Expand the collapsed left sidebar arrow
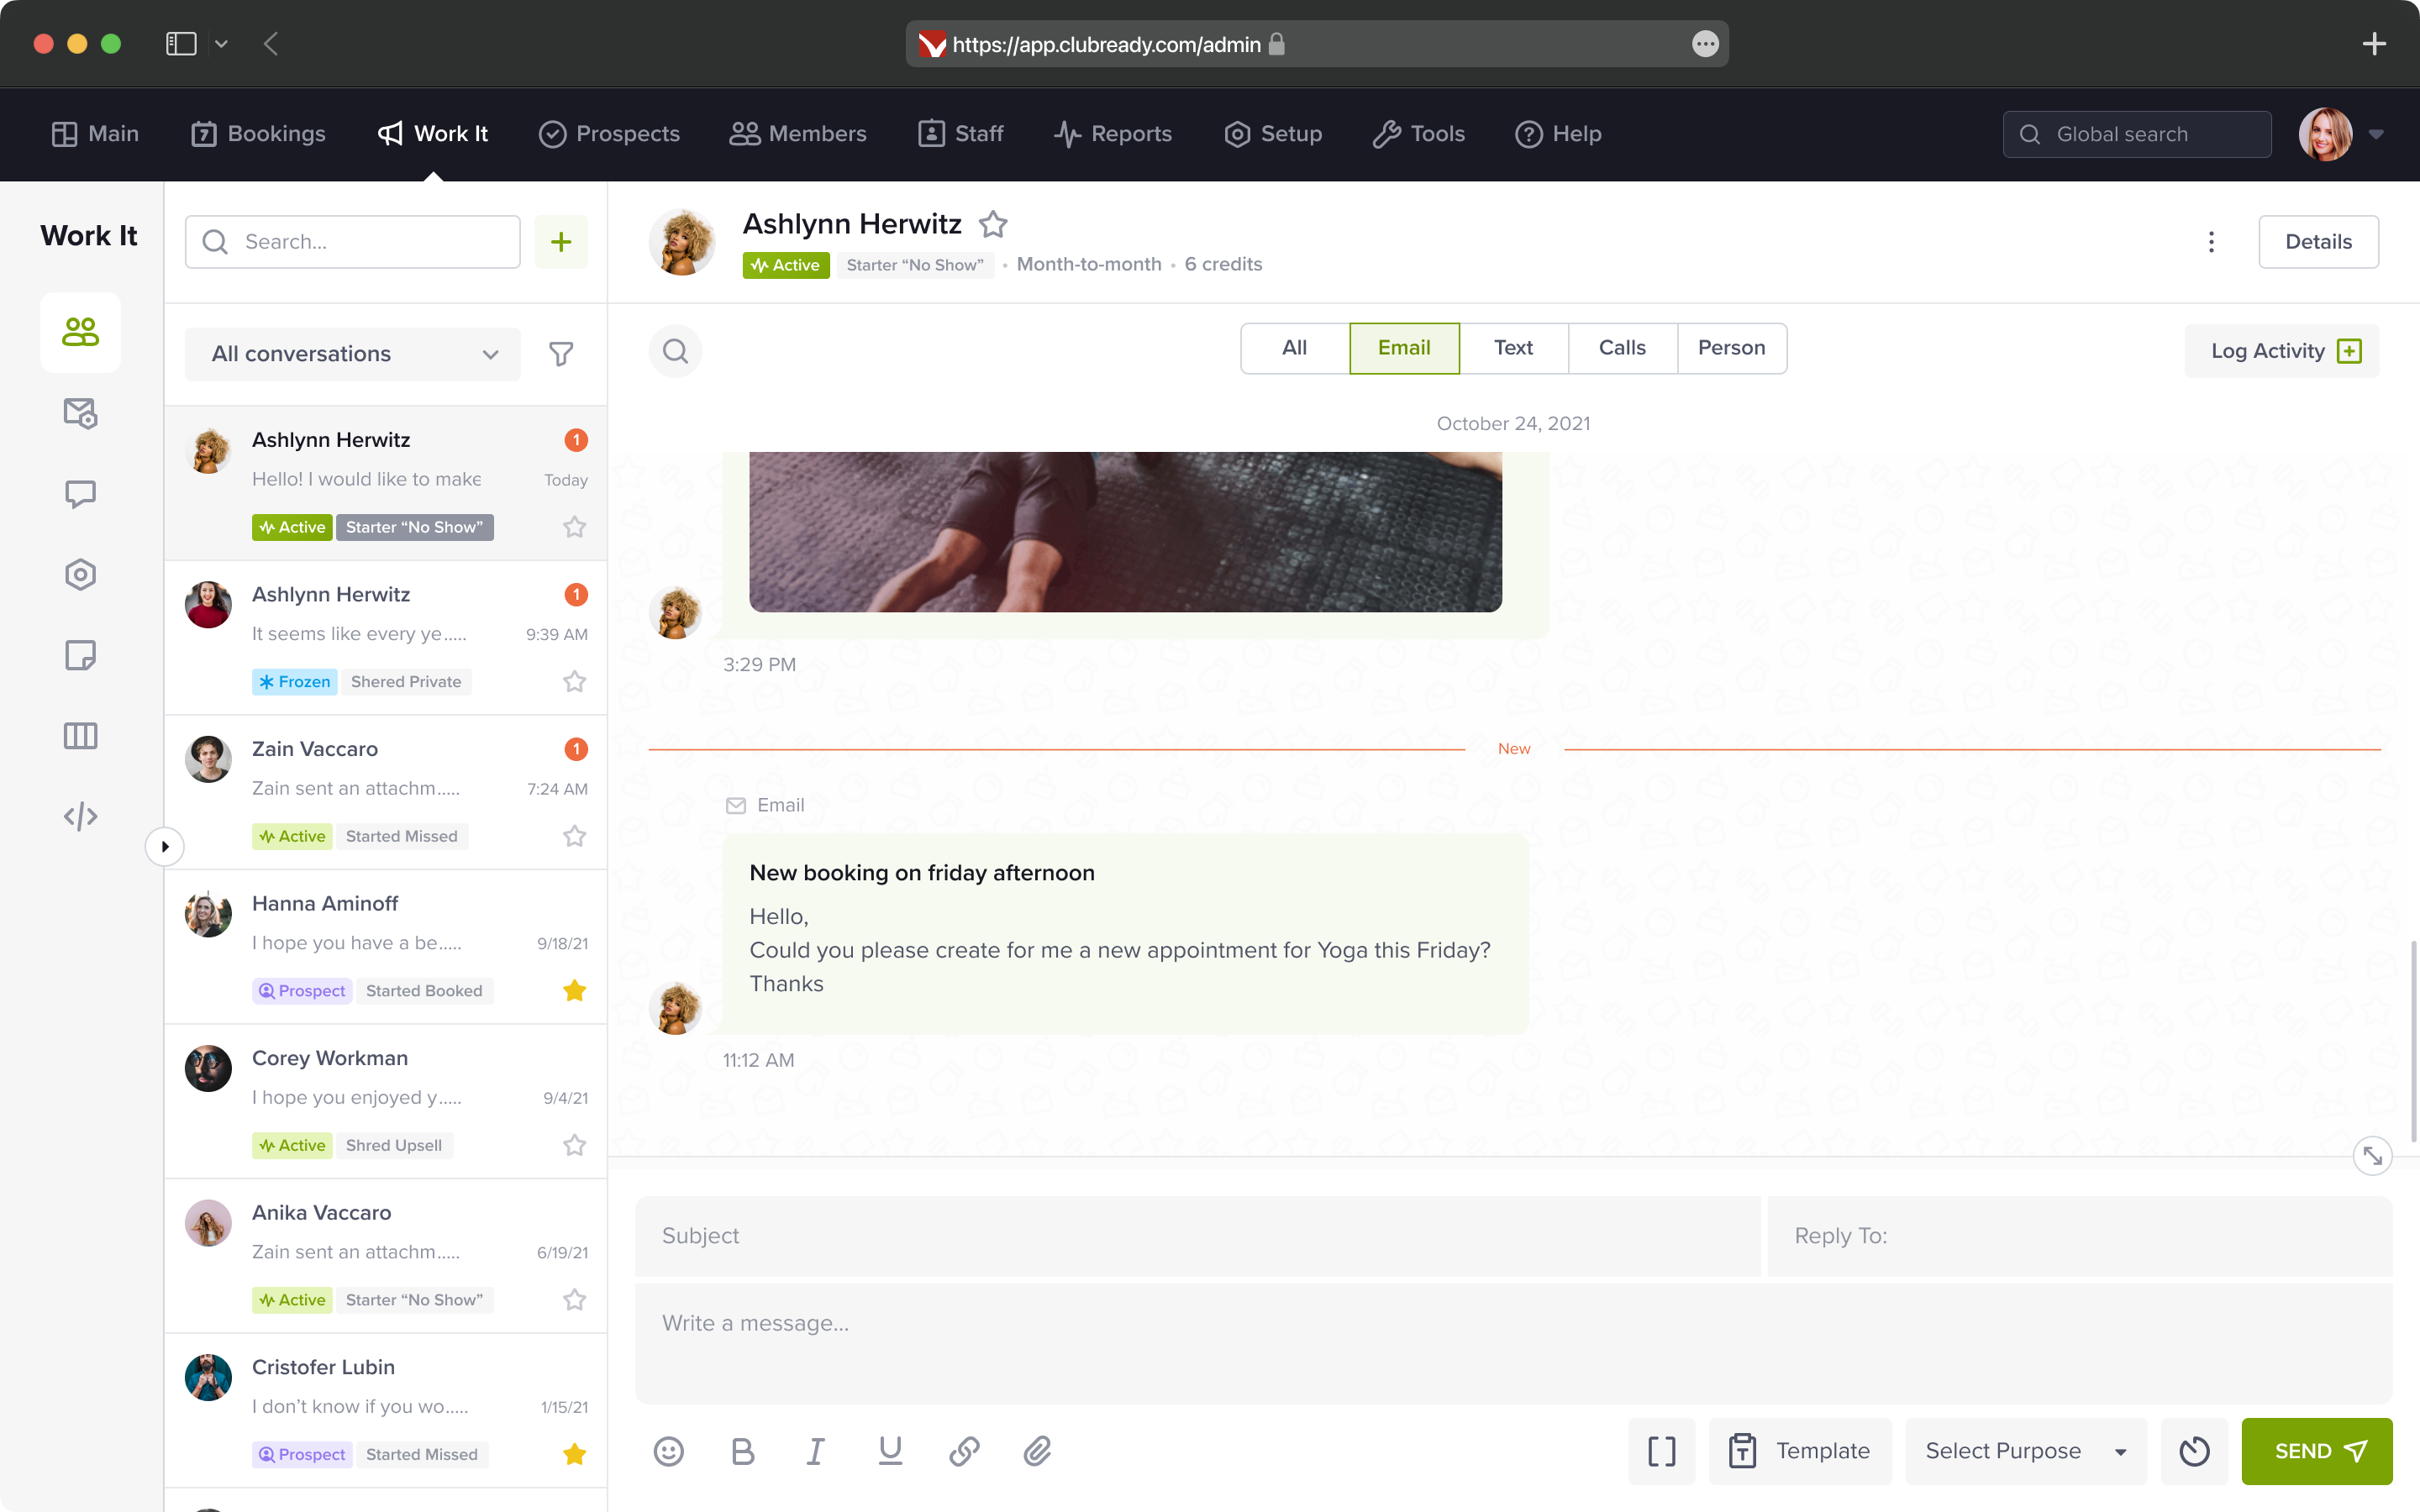 pyautogui.click(x=165, y=847)
